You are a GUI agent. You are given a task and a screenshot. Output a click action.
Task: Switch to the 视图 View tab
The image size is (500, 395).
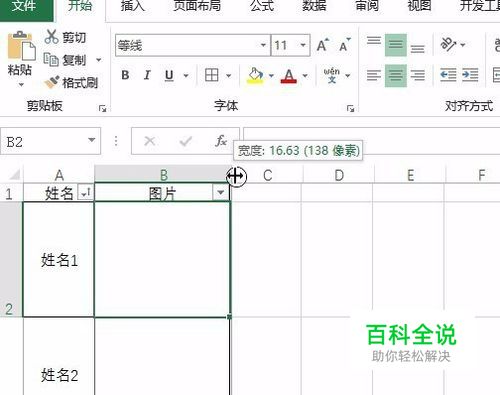point(419,6)
